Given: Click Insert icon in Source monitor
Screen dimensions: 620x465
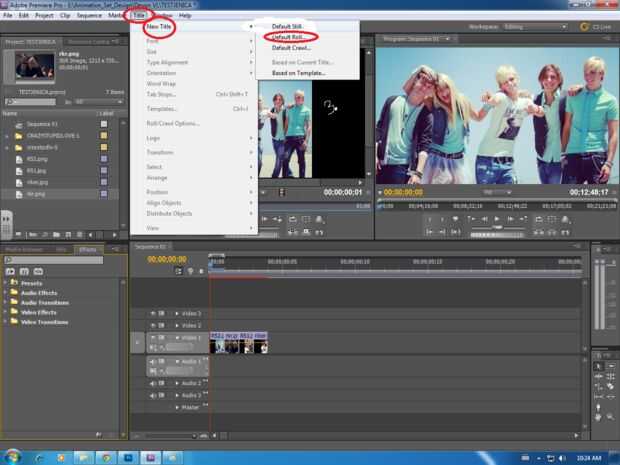Looking at the screenshot, I should pos(292,232).
